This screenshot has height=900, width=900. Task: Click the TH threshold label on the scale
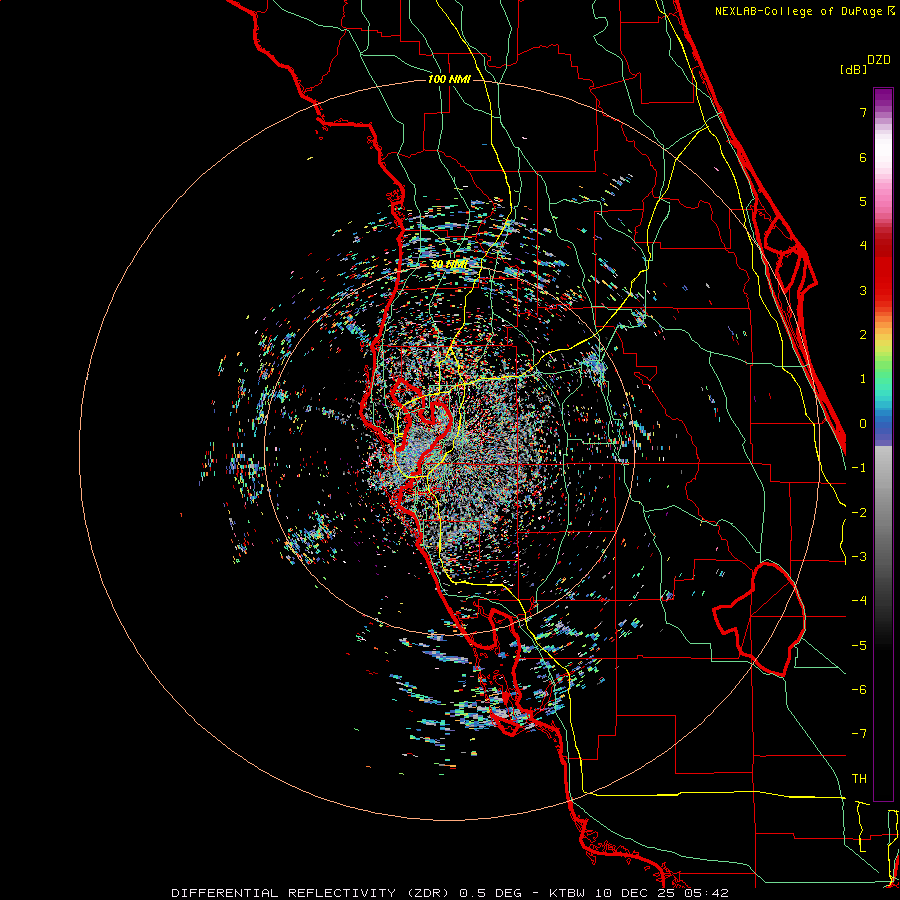click(x=859, y=779)
